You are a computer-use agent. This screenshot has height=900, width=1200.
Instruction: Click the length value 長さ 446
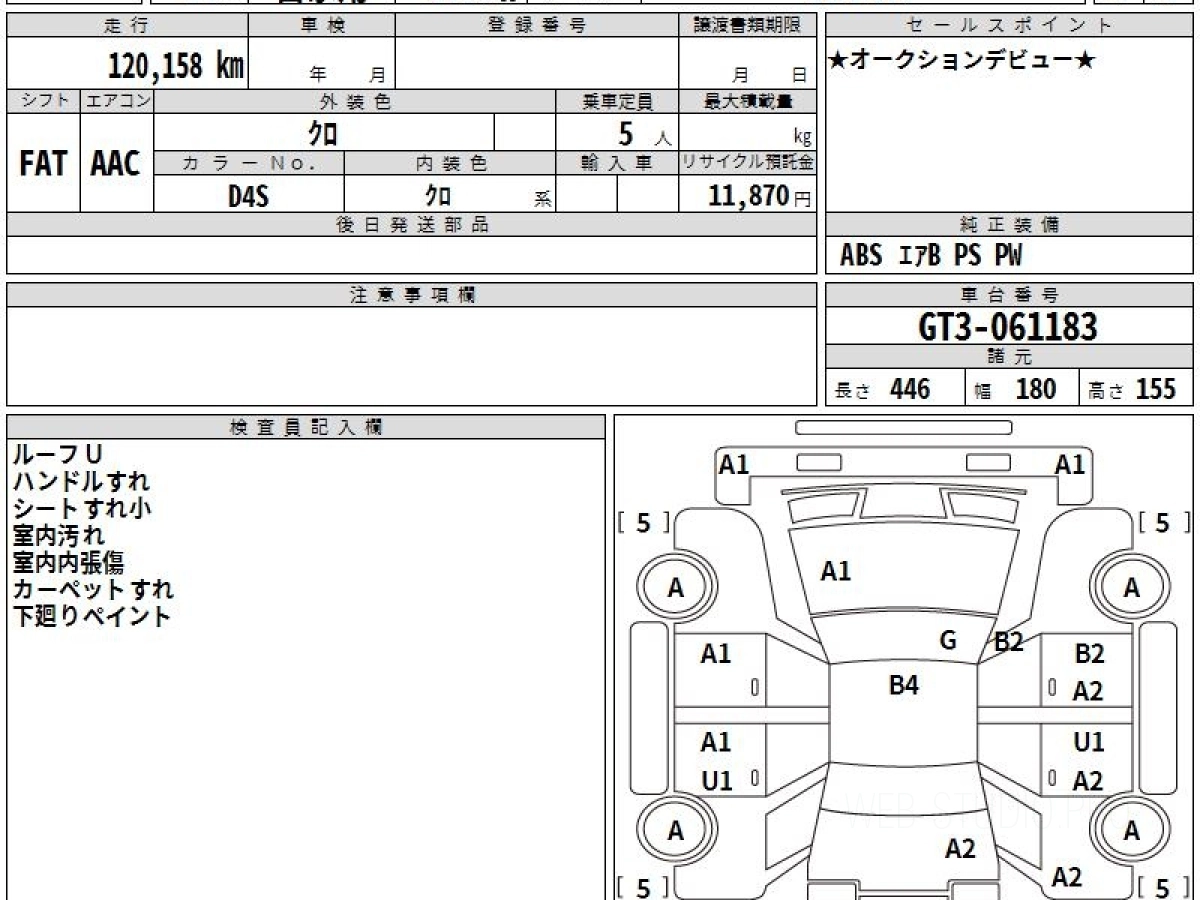click(883, 389)
